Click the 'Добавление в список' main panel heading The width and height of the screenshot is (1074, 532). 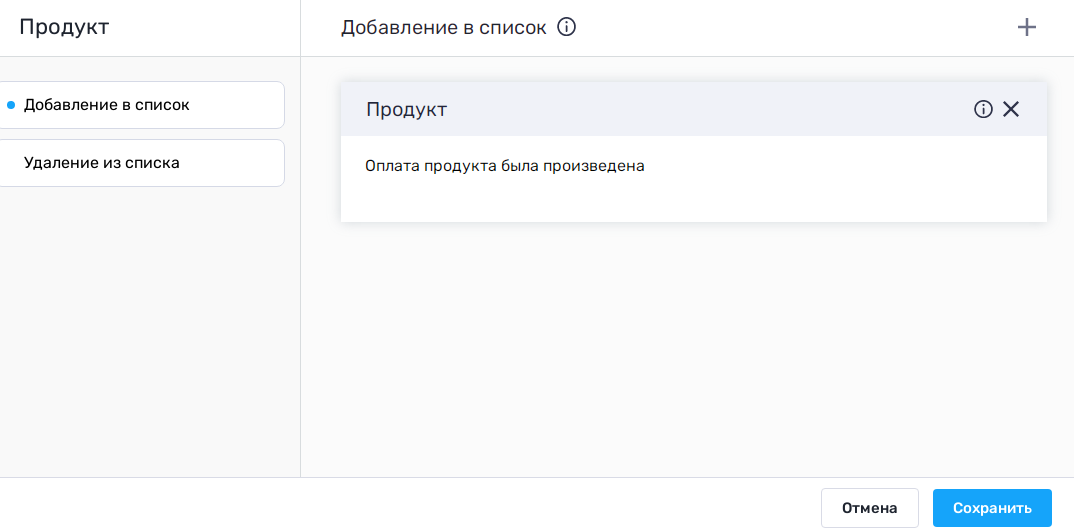pyautogui.click(x=443, y=28)
